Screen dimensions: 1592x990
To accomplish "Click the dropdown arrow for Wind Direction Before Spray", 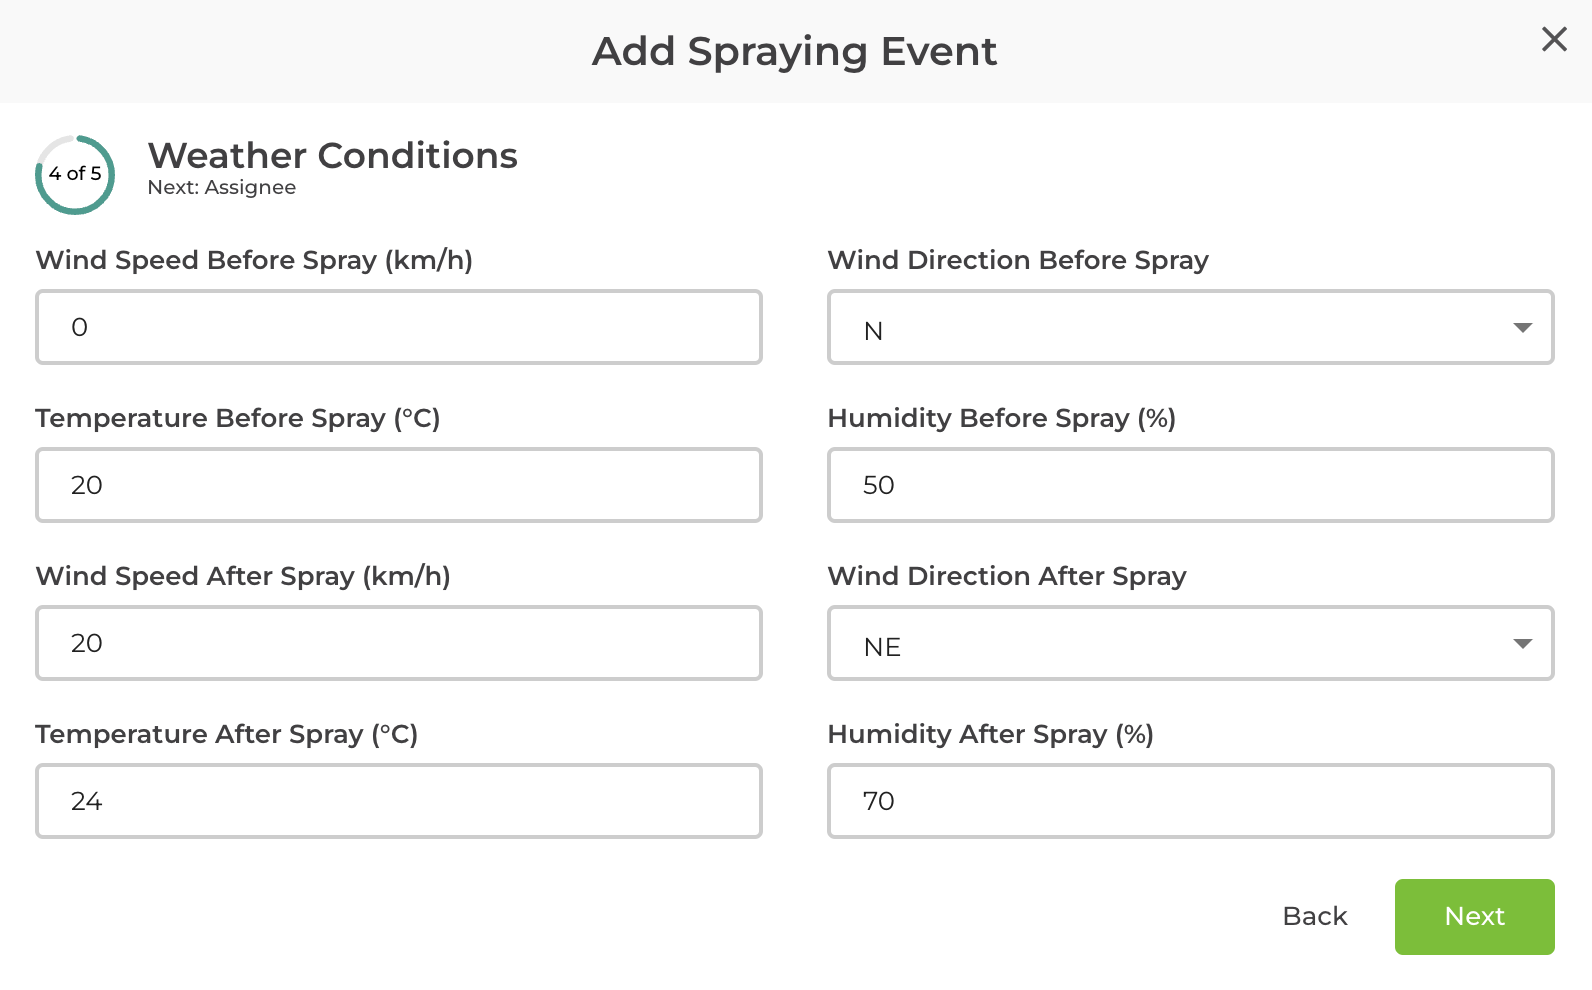I will [x=1521, y=327].
